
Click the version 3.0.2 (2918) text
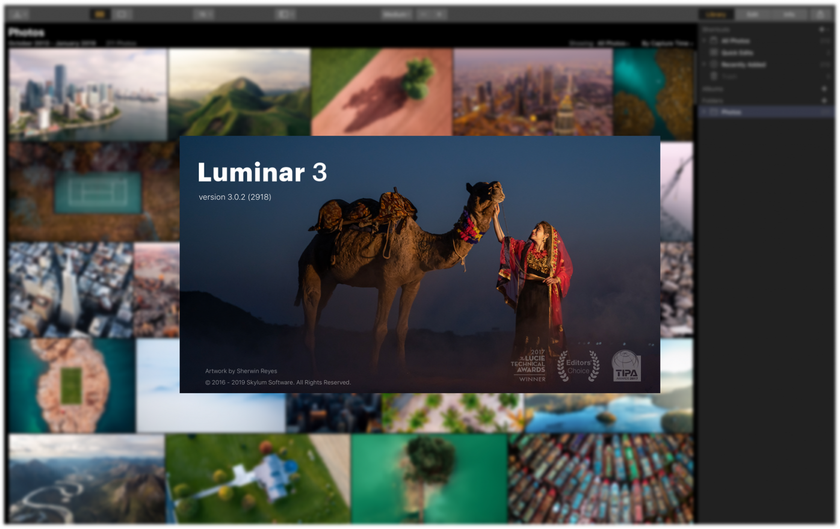click(235, 197)
